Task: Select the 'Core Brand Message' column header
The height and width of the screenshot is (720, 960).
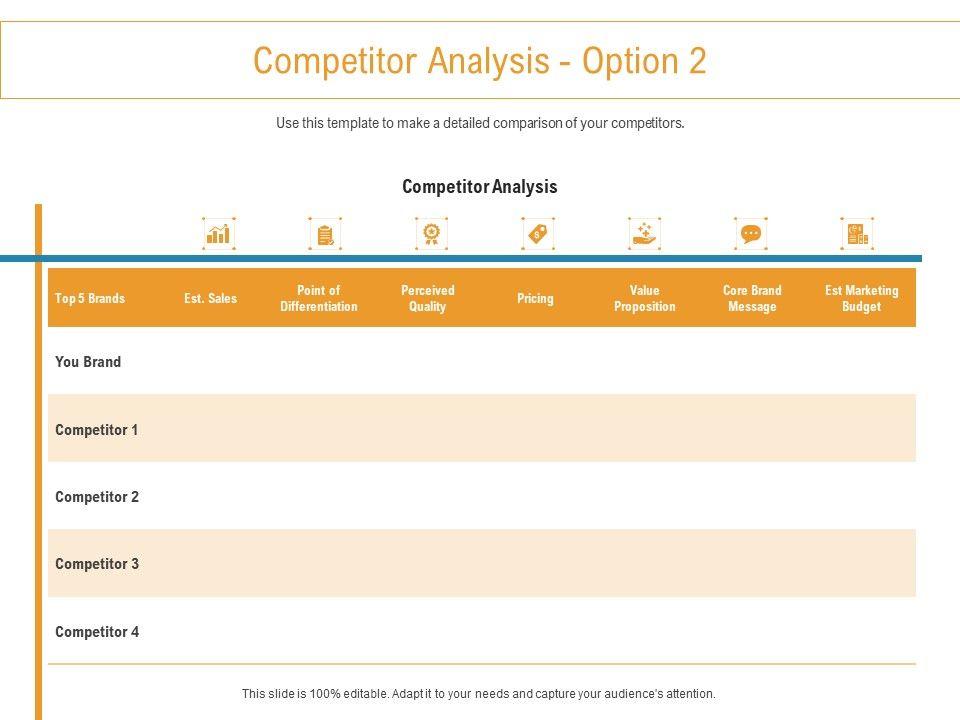Action: click(752, 298)
